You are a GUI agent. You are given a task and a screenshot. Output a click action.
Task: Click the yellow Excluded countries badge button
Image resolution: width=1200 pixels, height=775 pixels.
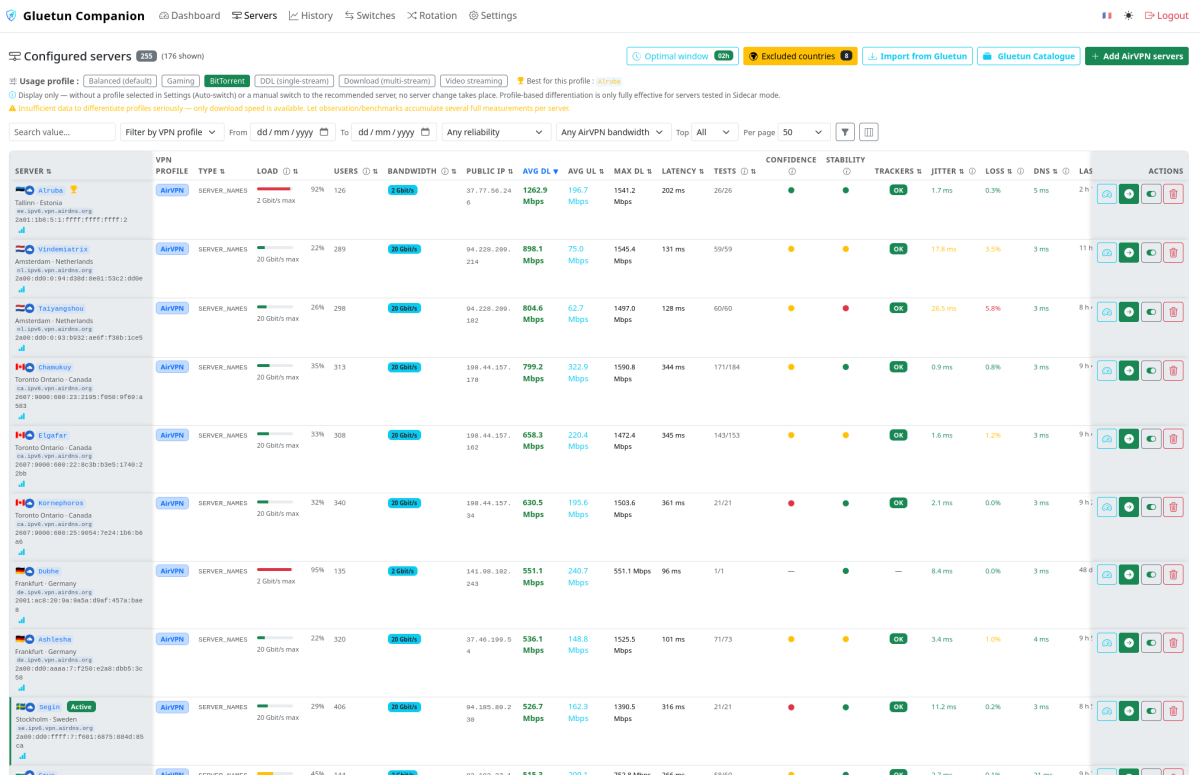click(800, 56)
